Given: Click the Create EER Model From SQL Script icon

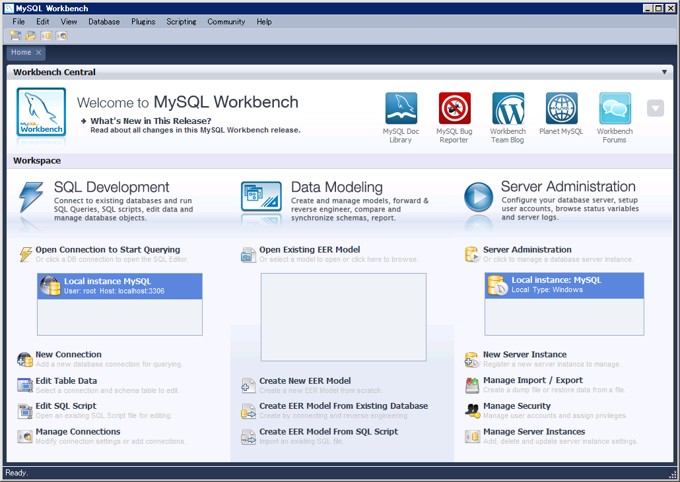Looking at the screenshot, I should click(248, 436).
